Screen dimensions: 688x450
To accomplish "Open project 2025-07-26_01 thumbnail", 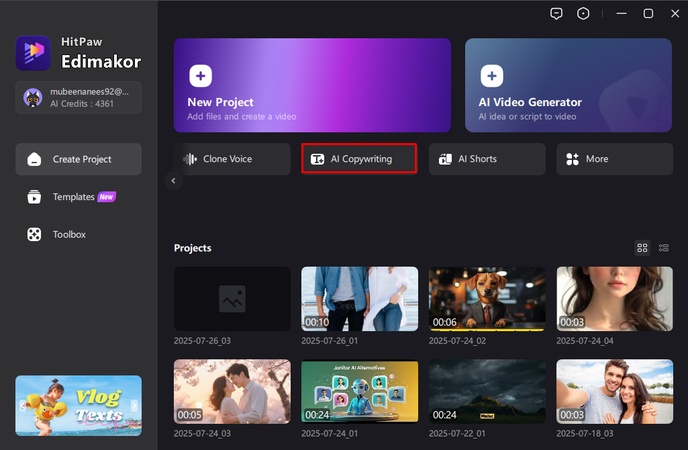I will click(359, 299).
